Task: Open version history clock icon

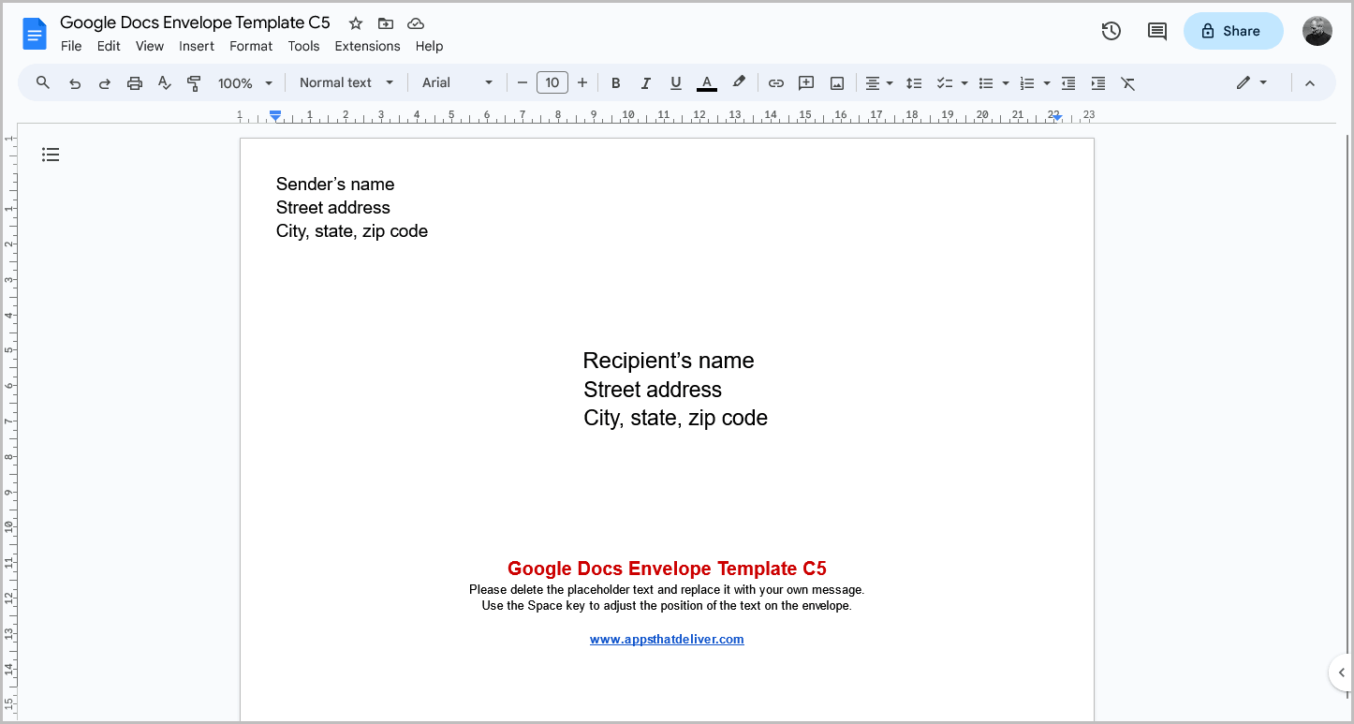Action: click(x=1111, y=31)
